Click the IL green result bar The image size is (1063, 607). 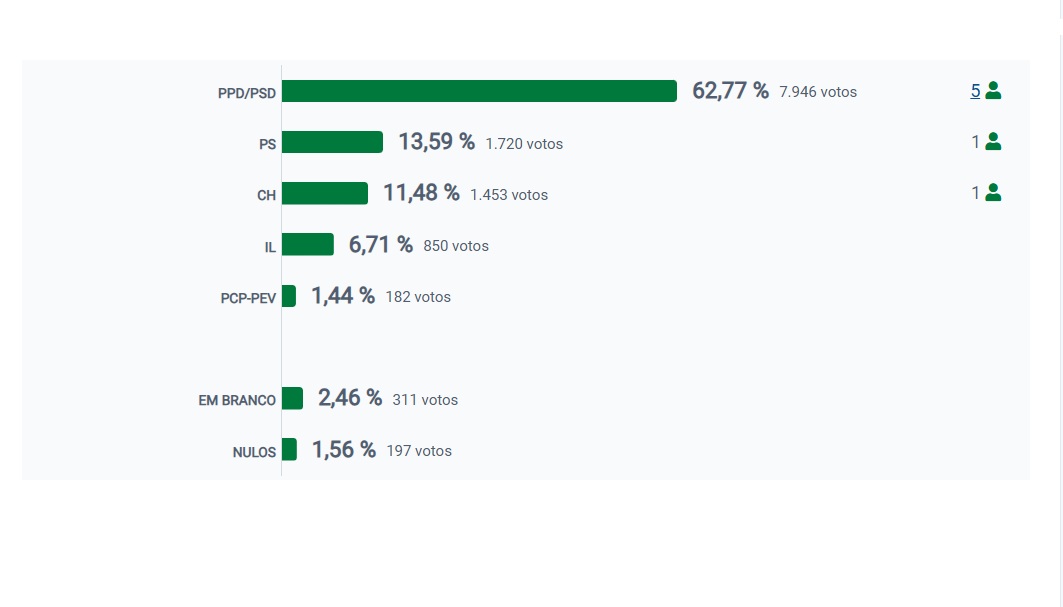point(308,244)
